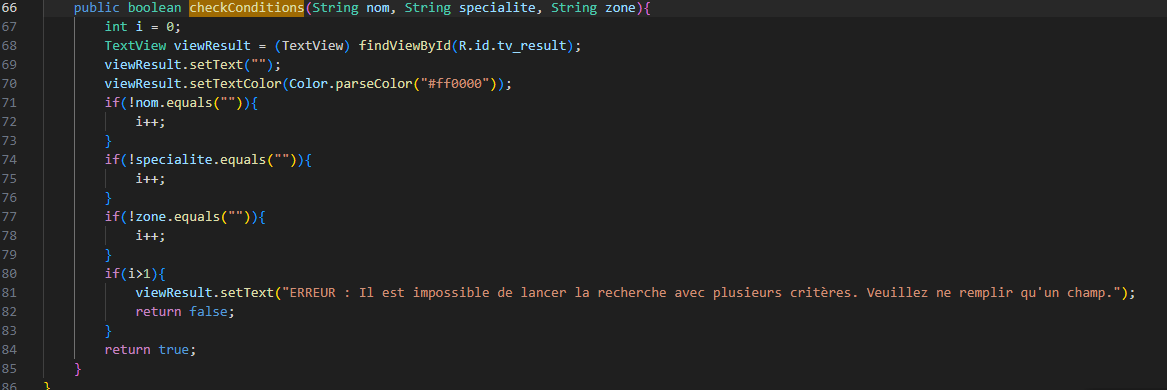Click the "int i = 0;" declaration

(142, 27)
